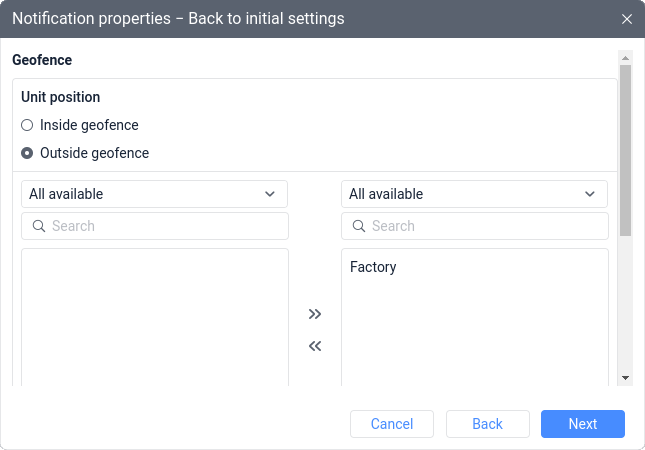Click the chevron on right All available
This screenshot has width=645, height=450.
[x=590, y=194]
